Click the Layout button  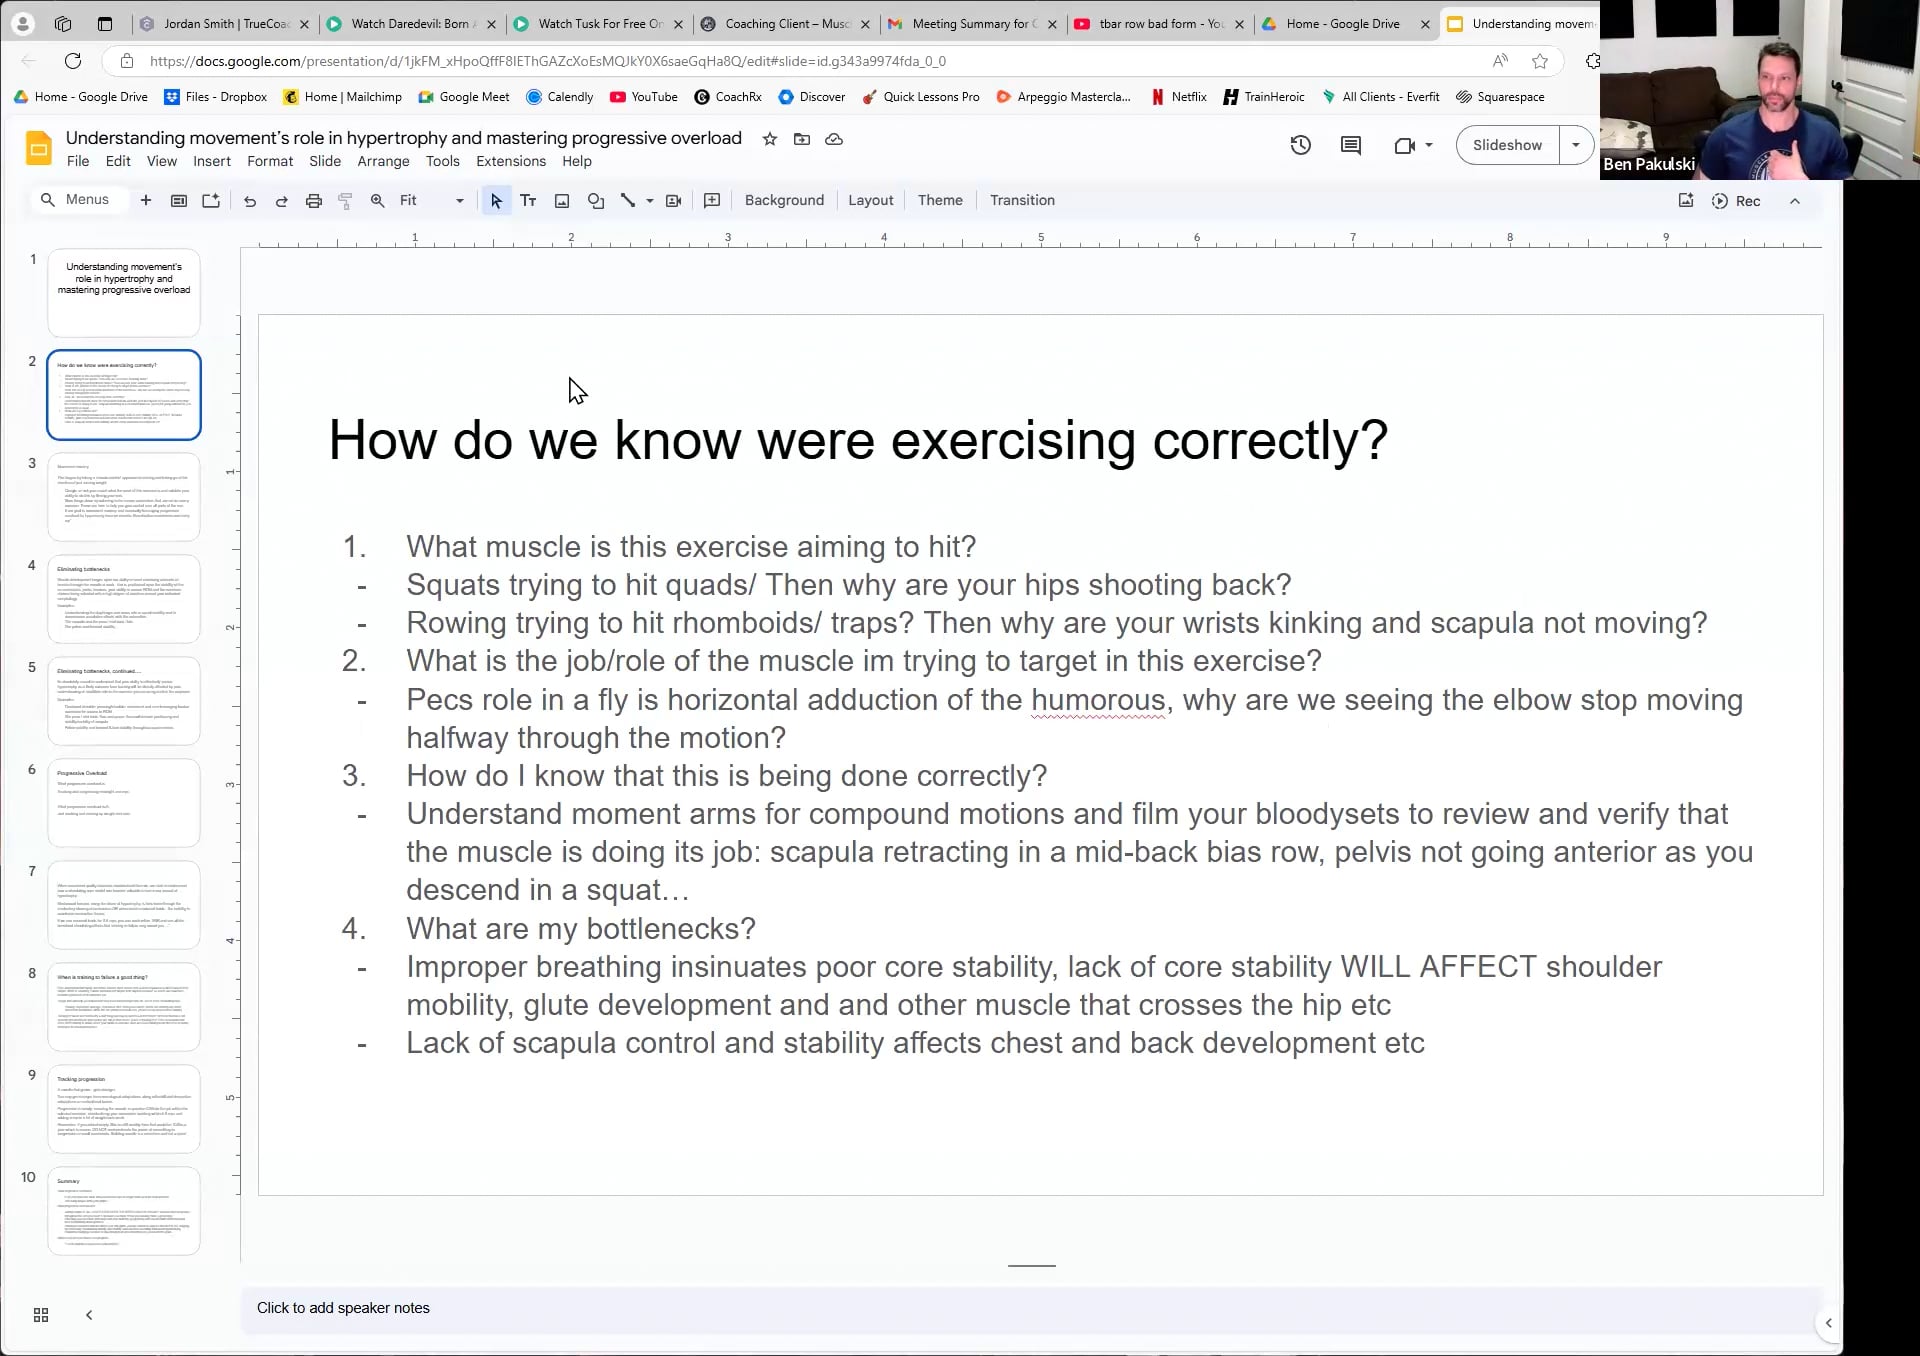(x=870, y=201)
